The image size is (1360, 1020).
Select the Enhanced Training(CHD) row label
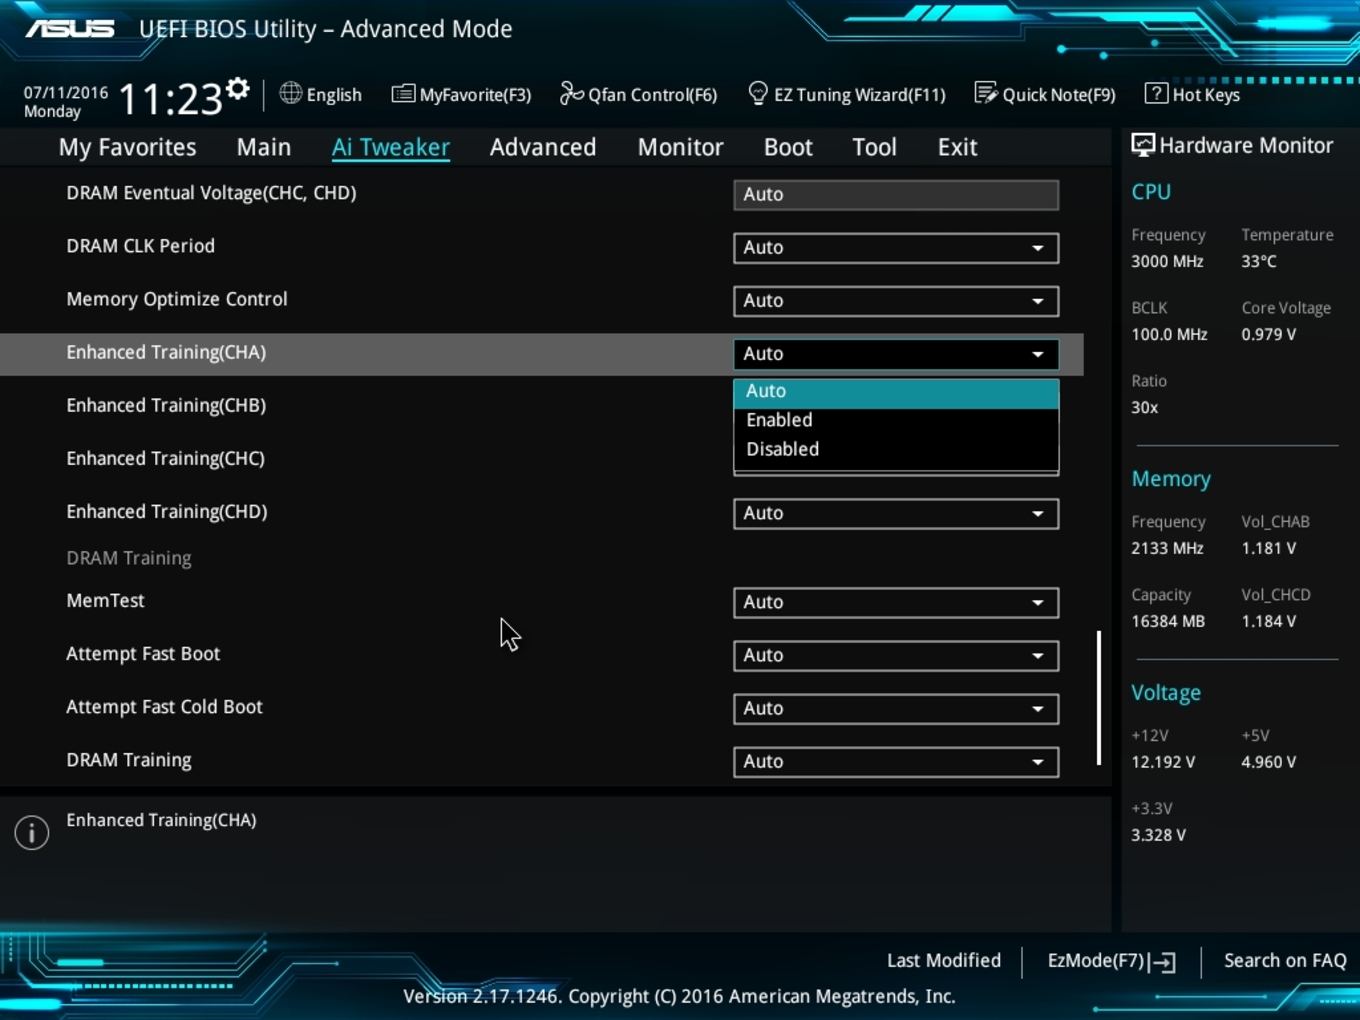pyautogui.click(x=166, y=511)
